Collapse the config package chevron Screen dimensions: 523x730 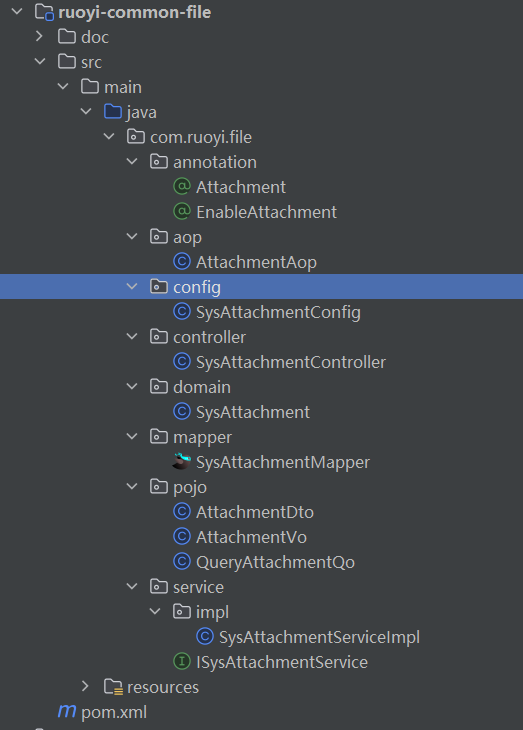point(132,286)
